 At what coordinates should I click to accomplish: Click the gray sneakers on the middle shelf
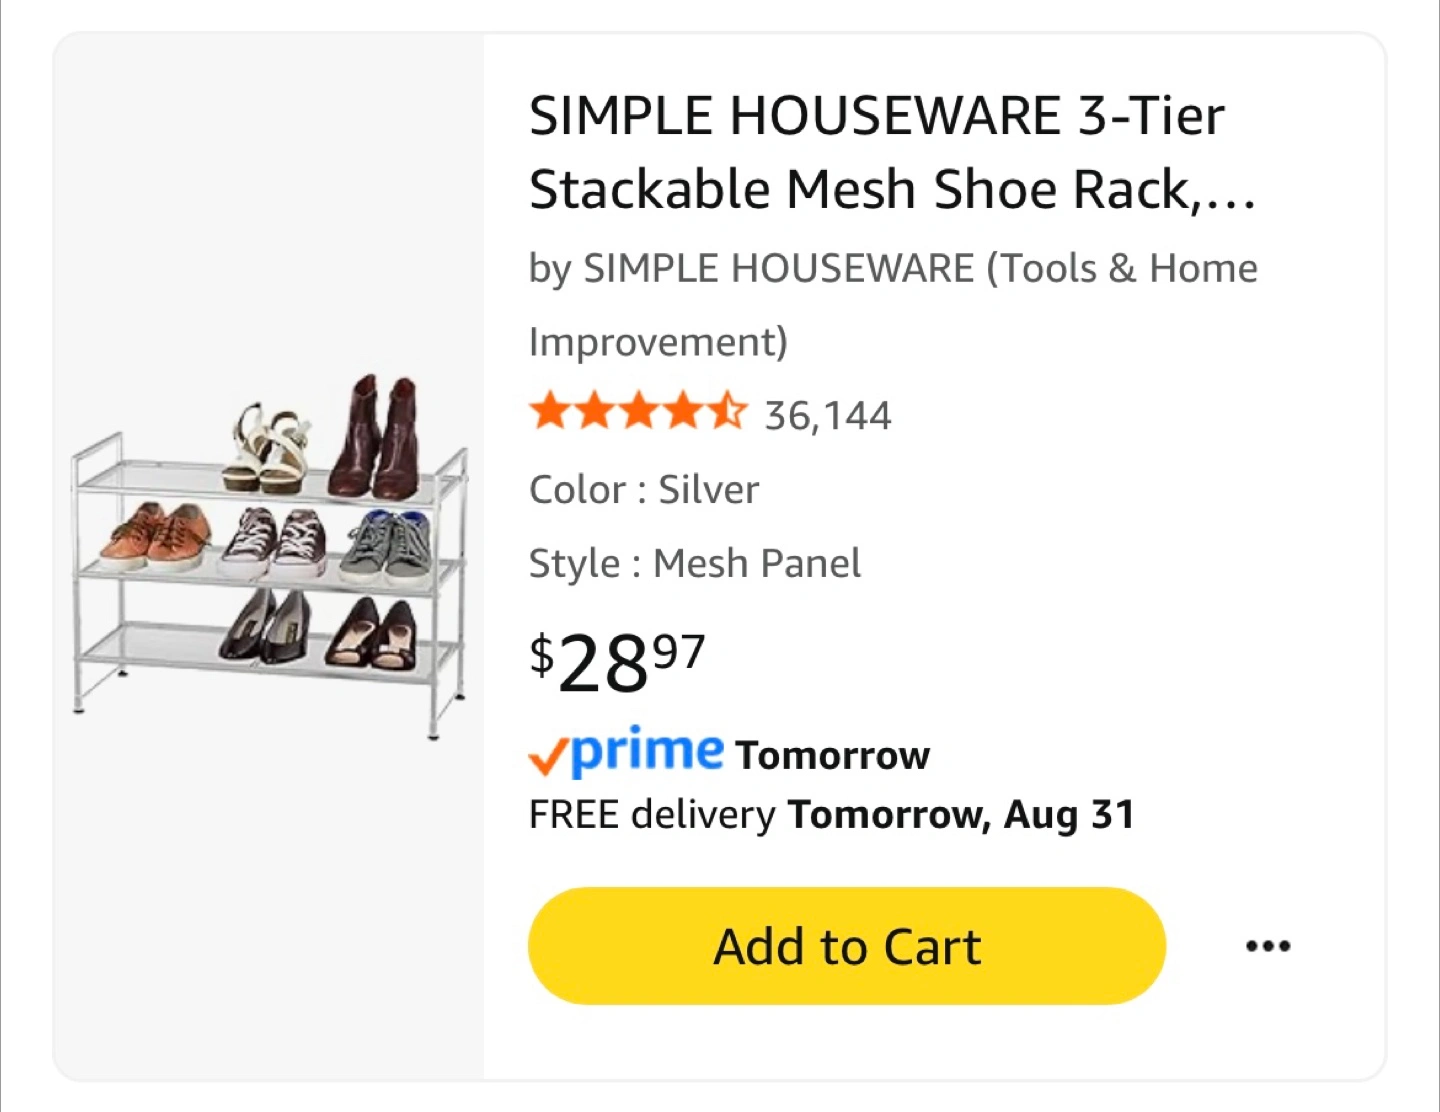point(387,546)
